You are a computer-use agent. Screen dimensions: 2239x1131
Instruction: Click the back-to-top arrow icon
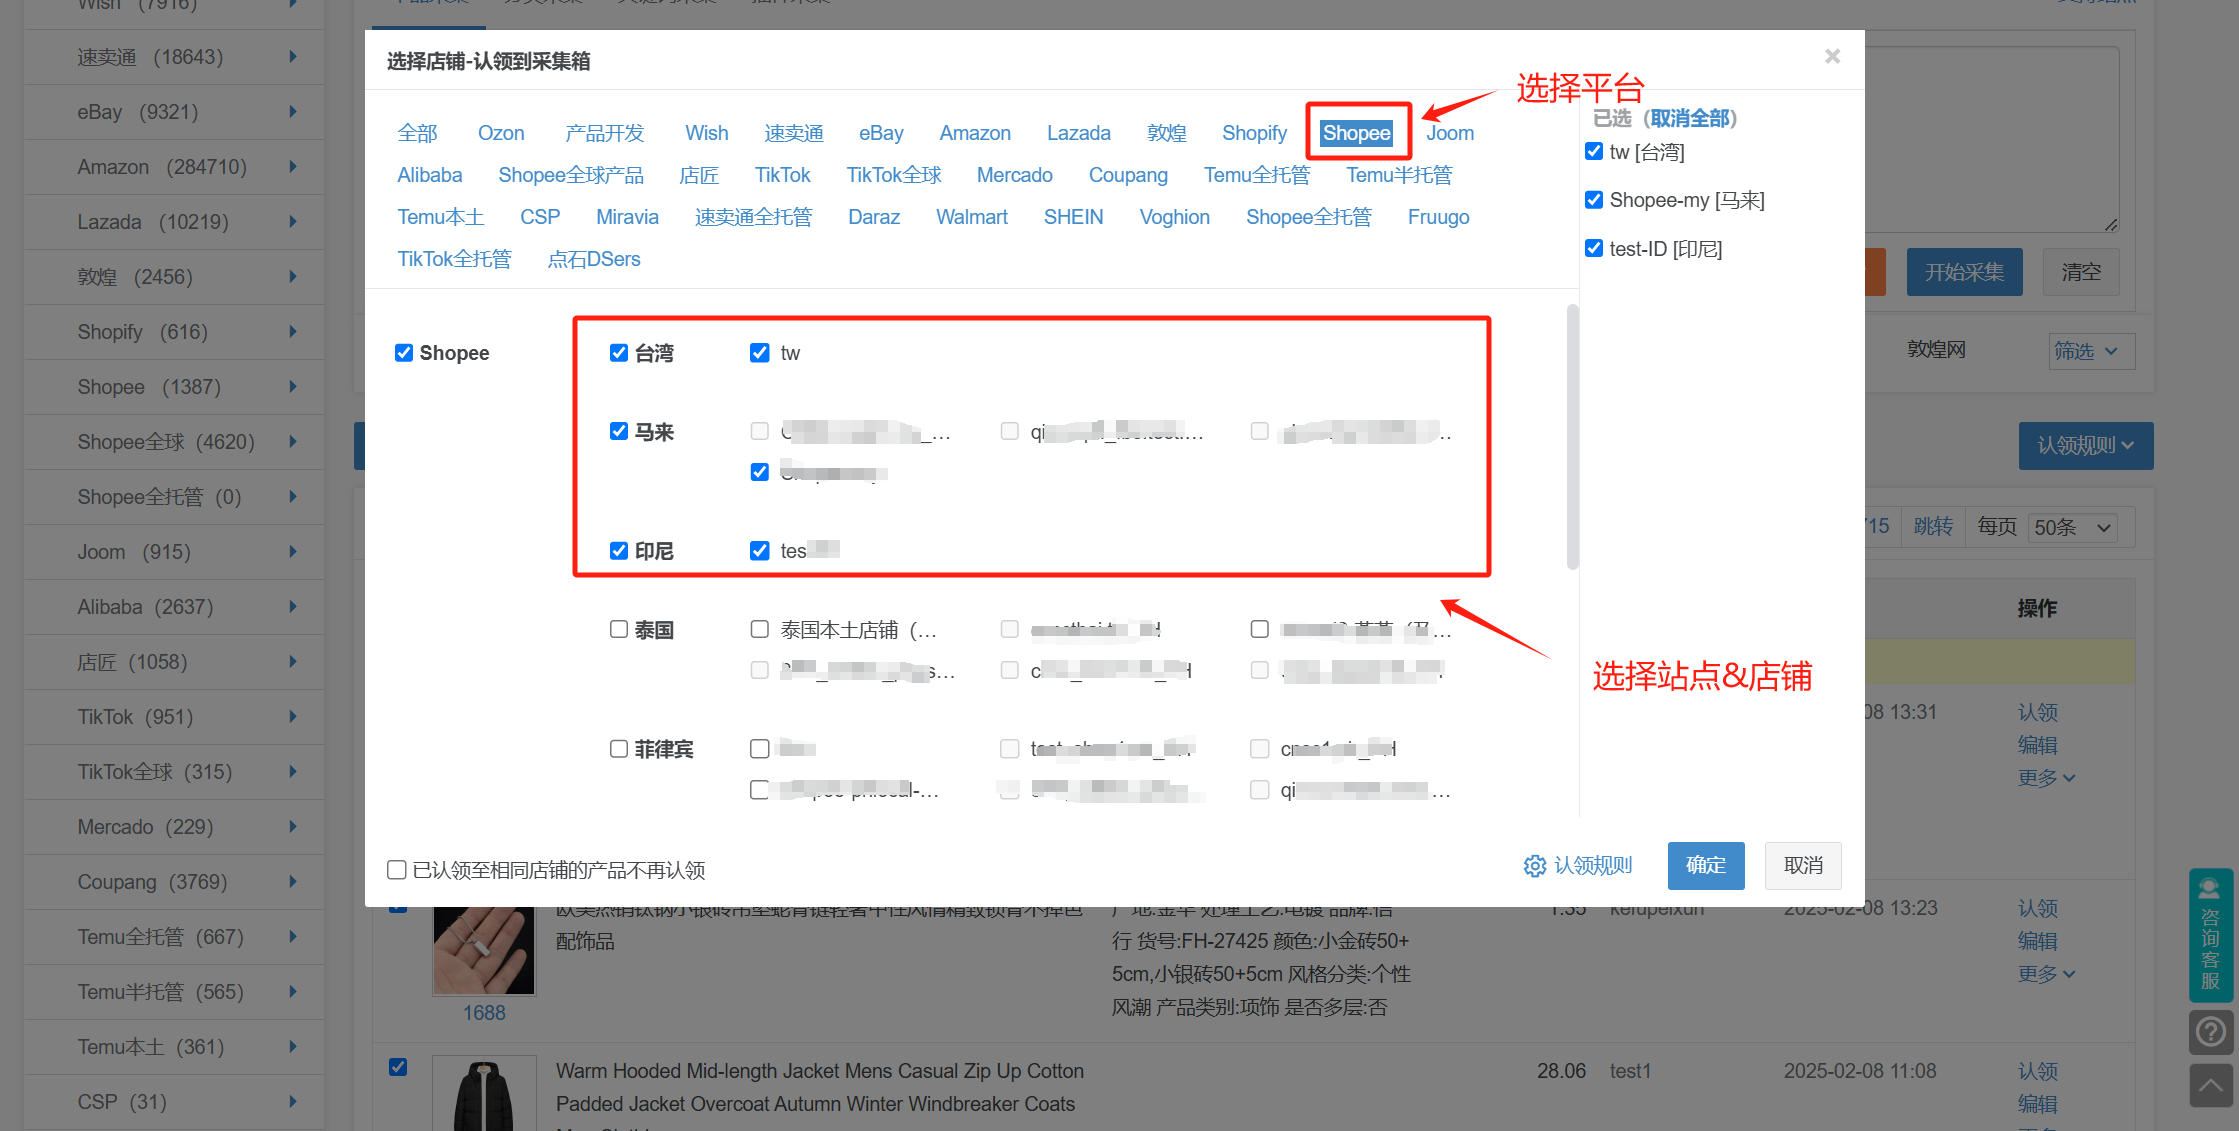[2210, 1085]
